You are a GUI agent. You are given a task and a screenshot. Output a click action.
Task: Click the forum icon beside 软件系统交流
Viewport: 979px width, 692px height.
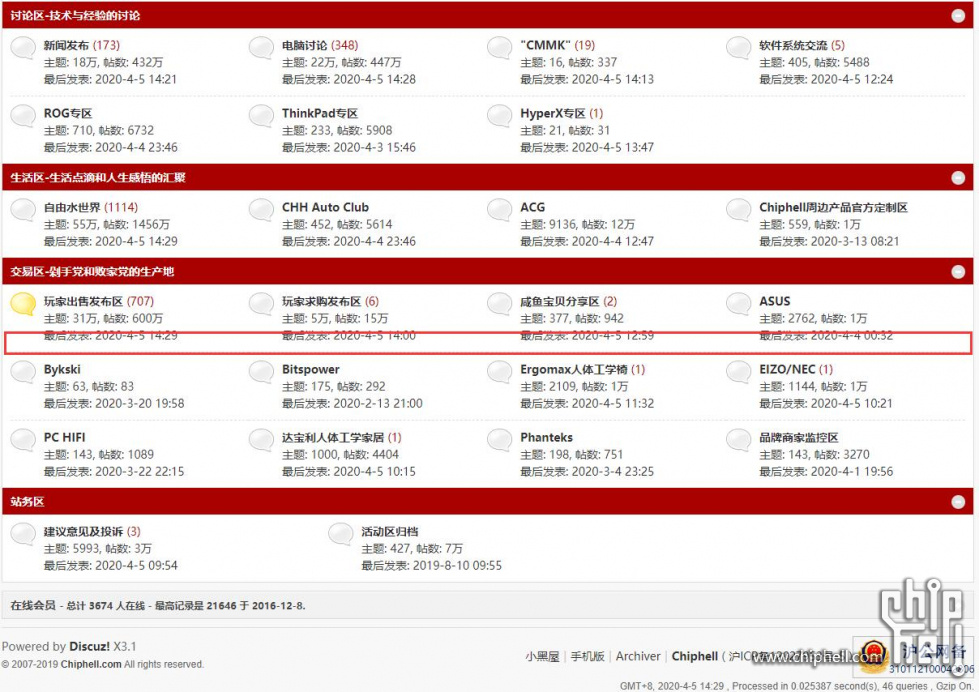pos(739,47)
